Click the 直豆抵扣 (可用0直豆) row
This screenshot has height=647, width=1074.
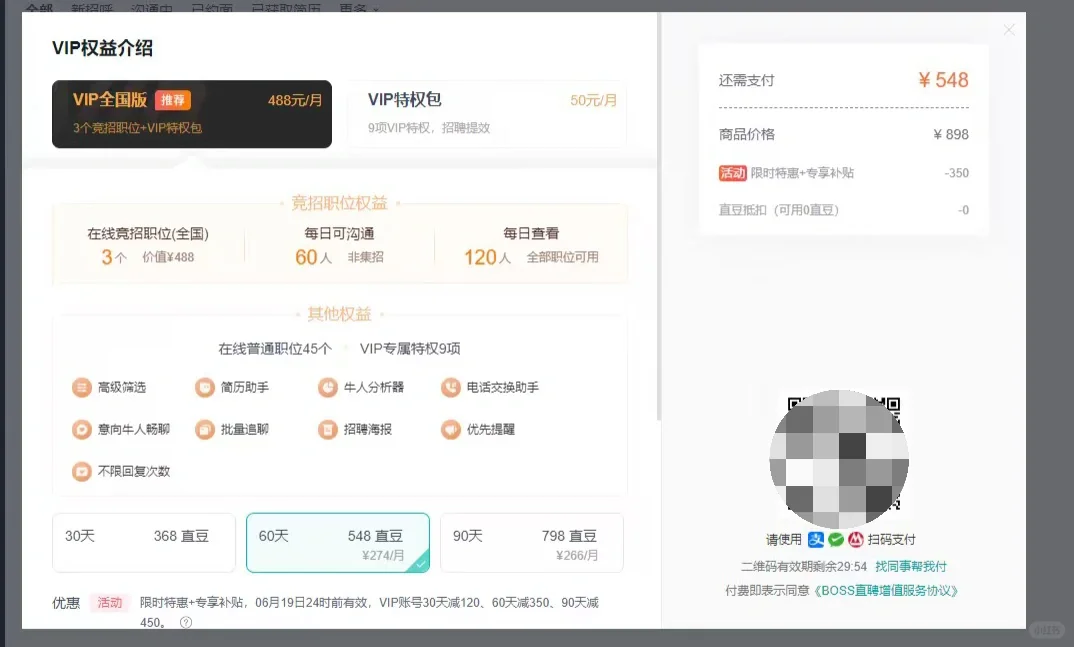844,210
